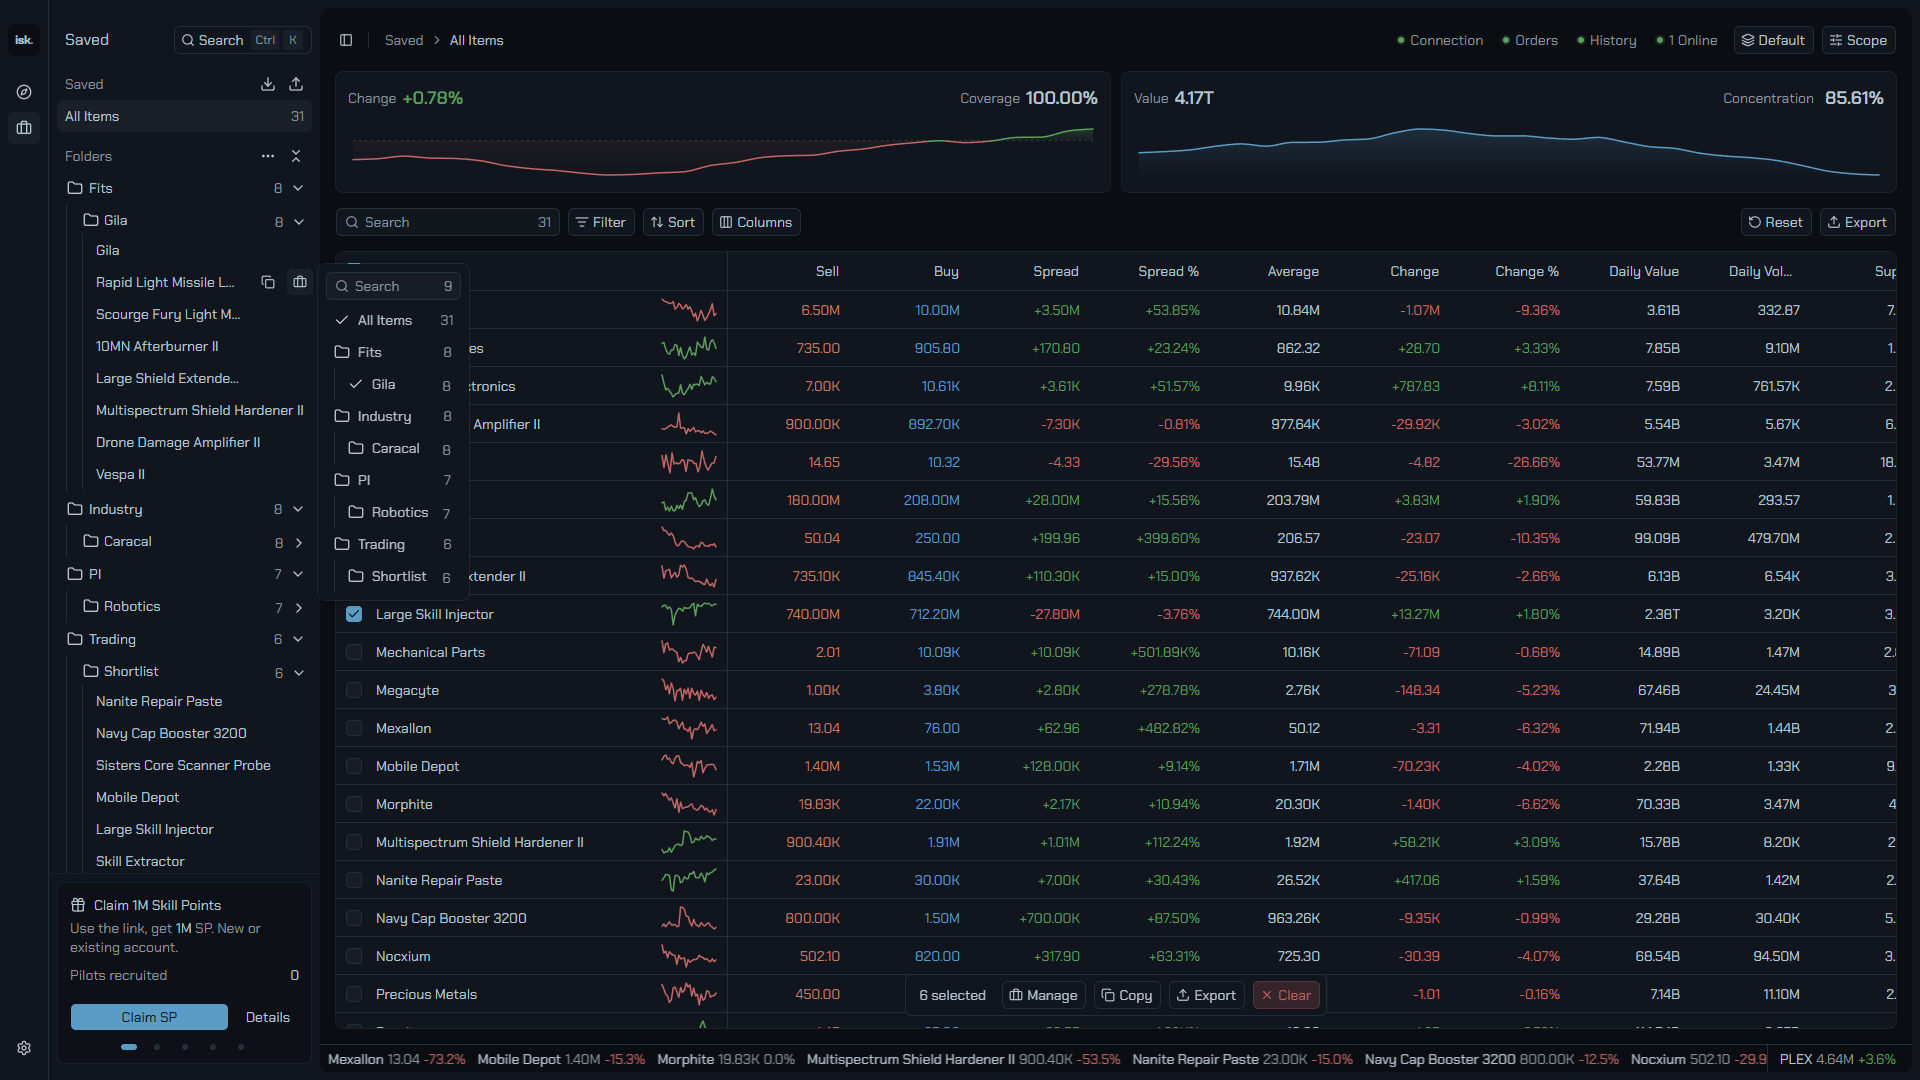
Task: Open the Mechanical Parts sparkline chart
Action: [x=689, y=652]
